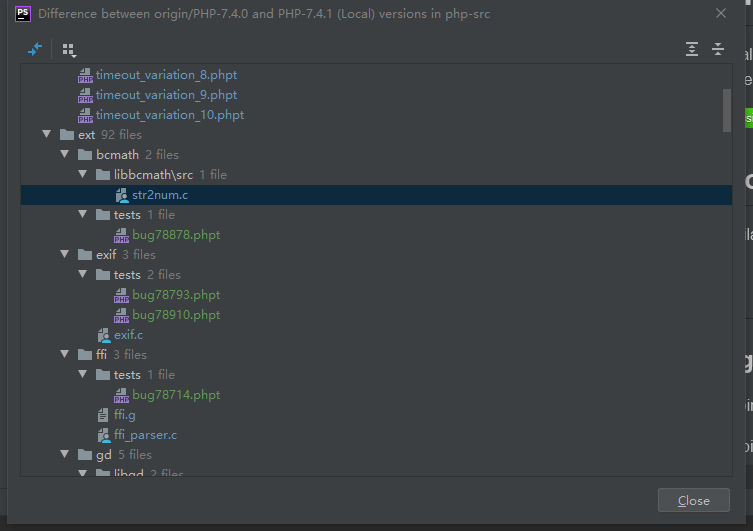
Task: Click the vertical scrollbar thumb
Action: (x=727, y=110)
